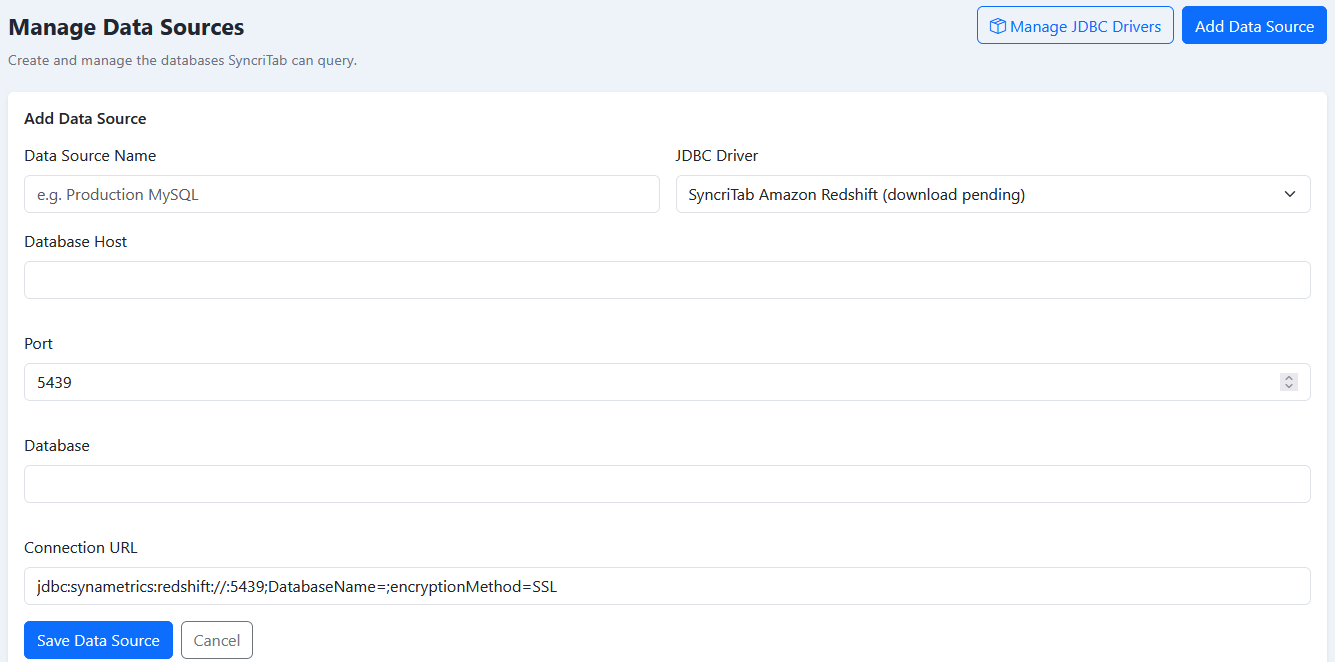Click the top Add Data Source button

(x=1254, y=26)
